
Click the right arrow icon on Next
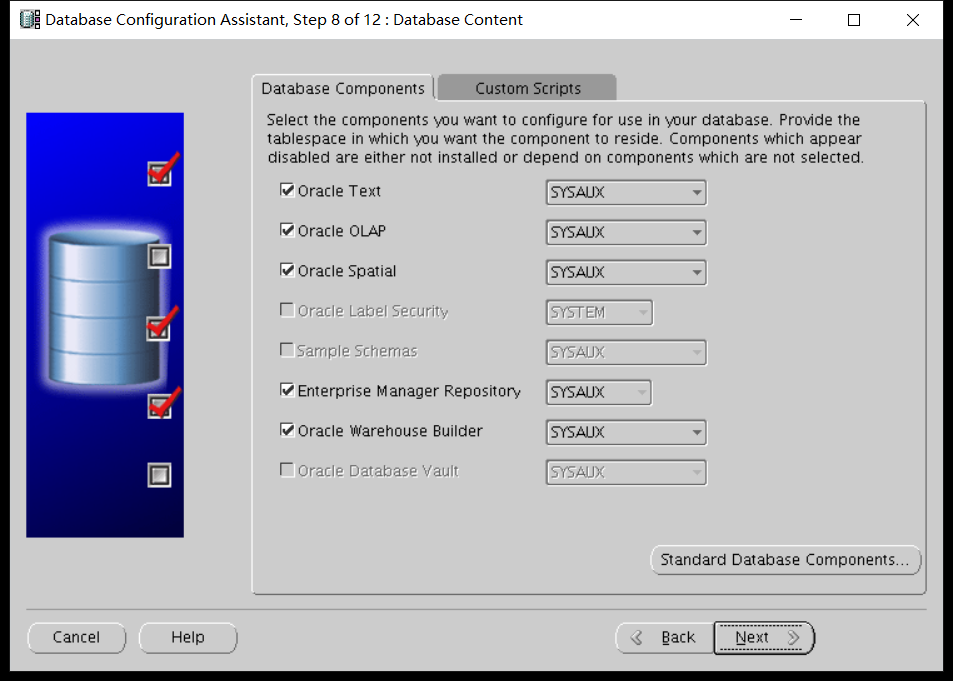(793, 637)
